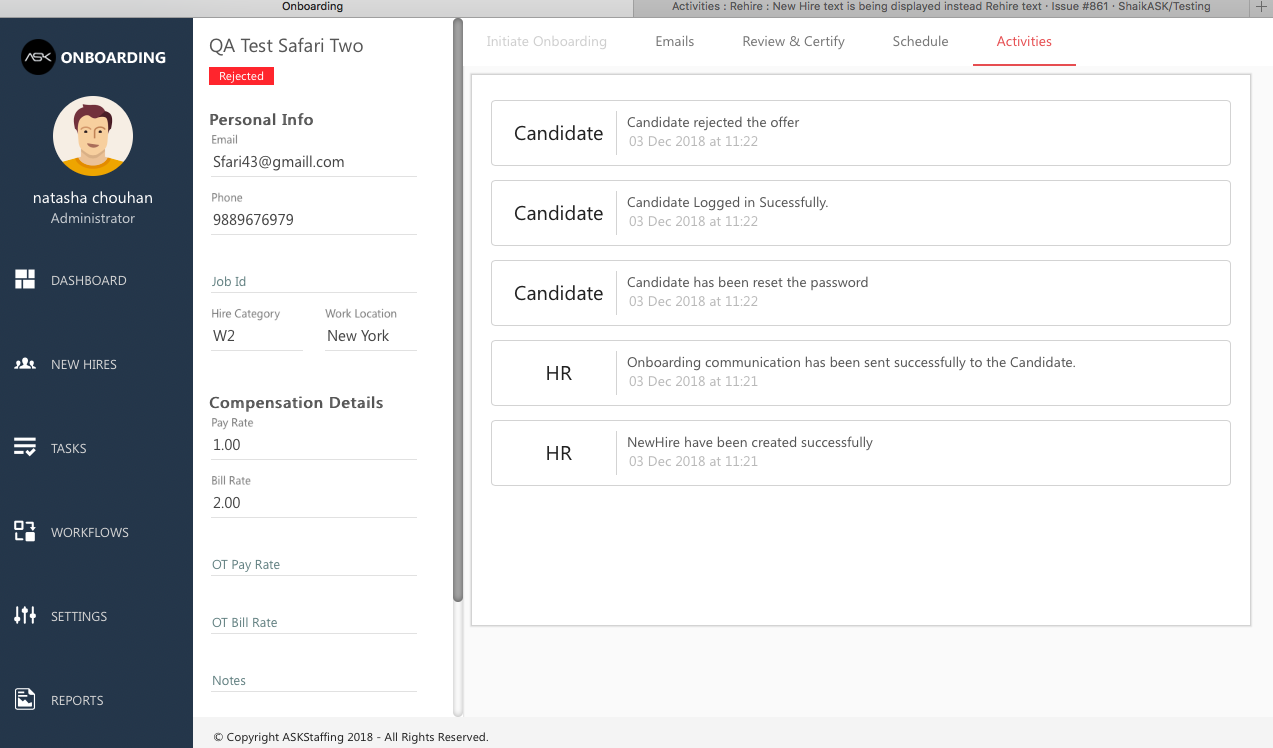Click Candidate label on rejected offer row
The height and width of the screenshot is (748, 1273).
coord(559,133)
